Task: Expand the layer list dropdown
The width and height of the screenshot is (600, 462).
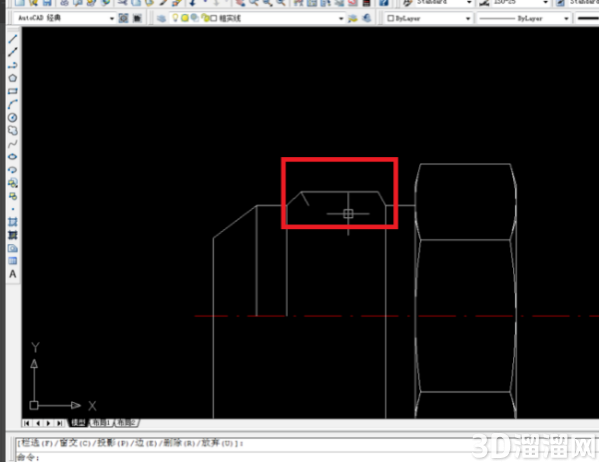Action: pyautogui.click(x=341, y=18)
